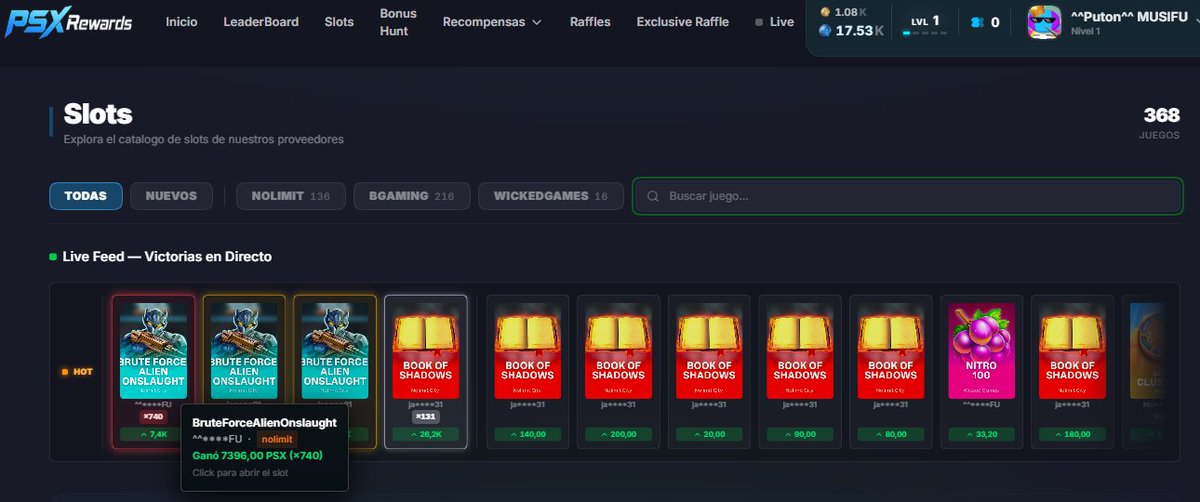
Task: Go to Inicio page
Action: pos(181,22)
